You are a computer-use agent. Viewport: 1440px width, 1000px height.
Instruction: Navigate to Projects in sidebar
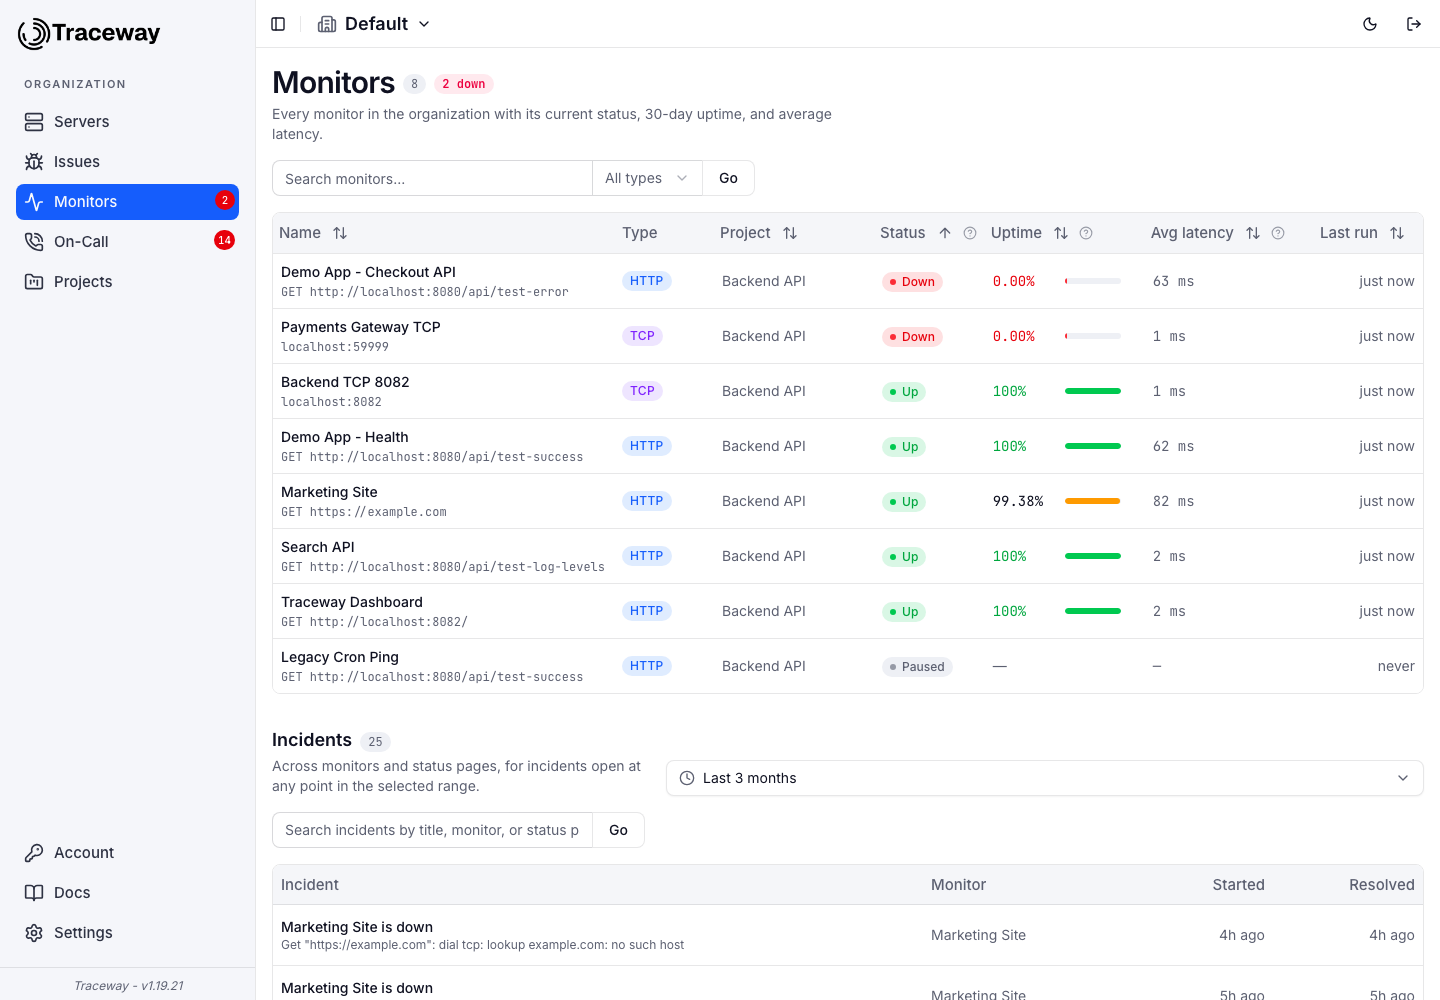(x=127, y=282)
